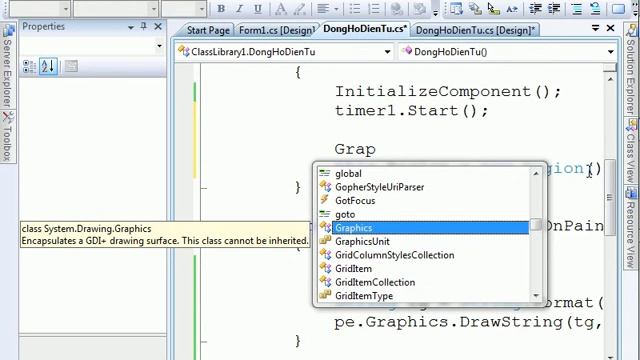Viewport: 640px width, 360px height.
Task: Click the bulleted list icon
Action: click(355, 9)
